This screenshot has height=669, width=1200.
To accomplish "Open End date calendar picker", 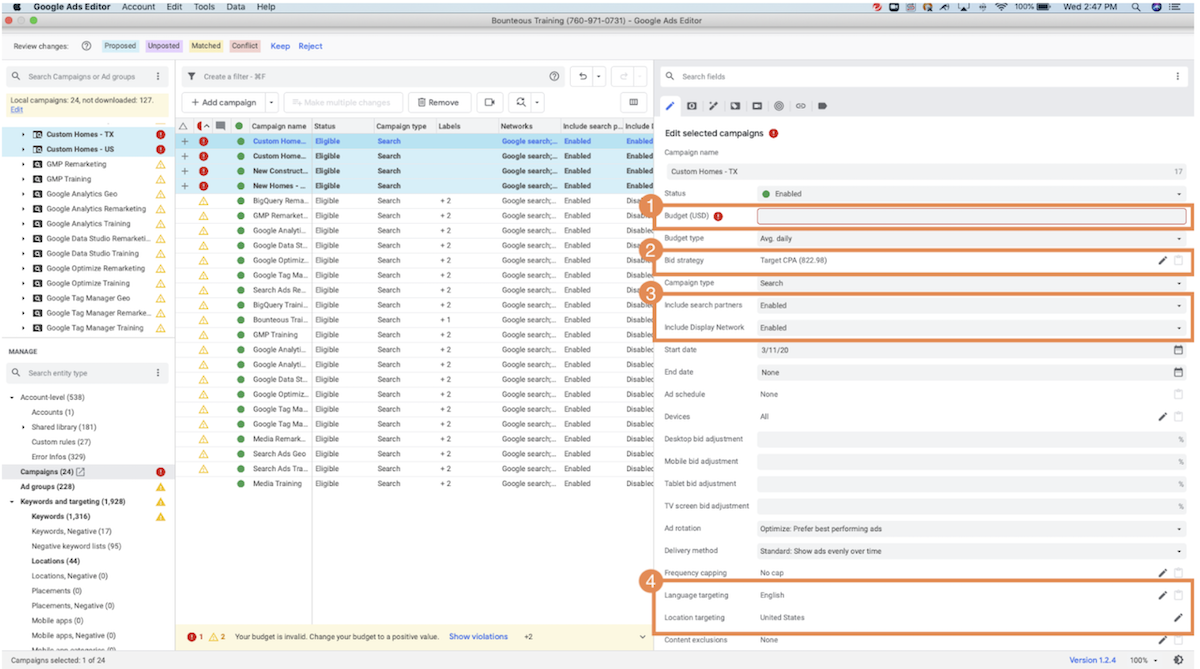I will [x=1178, y=372].
